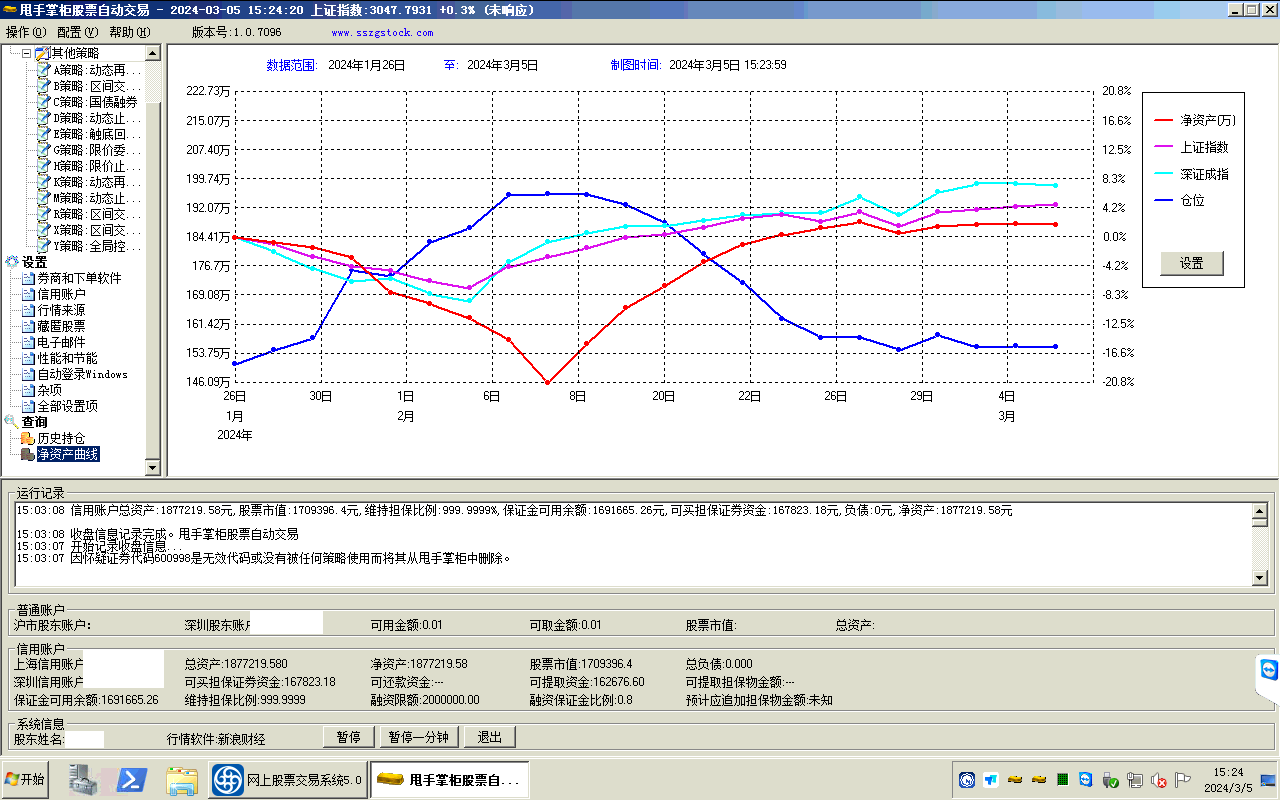Open the 电子邮件 settings item
The height and width of the screenshot is (800, 1280).
(61, 342)
